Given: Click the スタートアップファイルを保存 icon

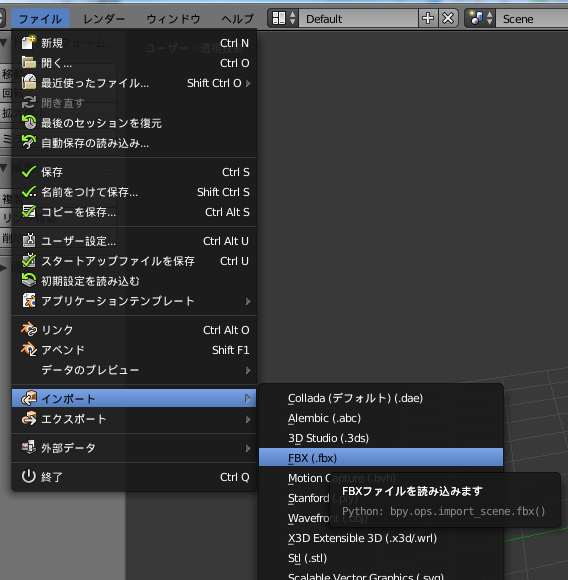Looking at the screenshot, I should coord(28,261).
